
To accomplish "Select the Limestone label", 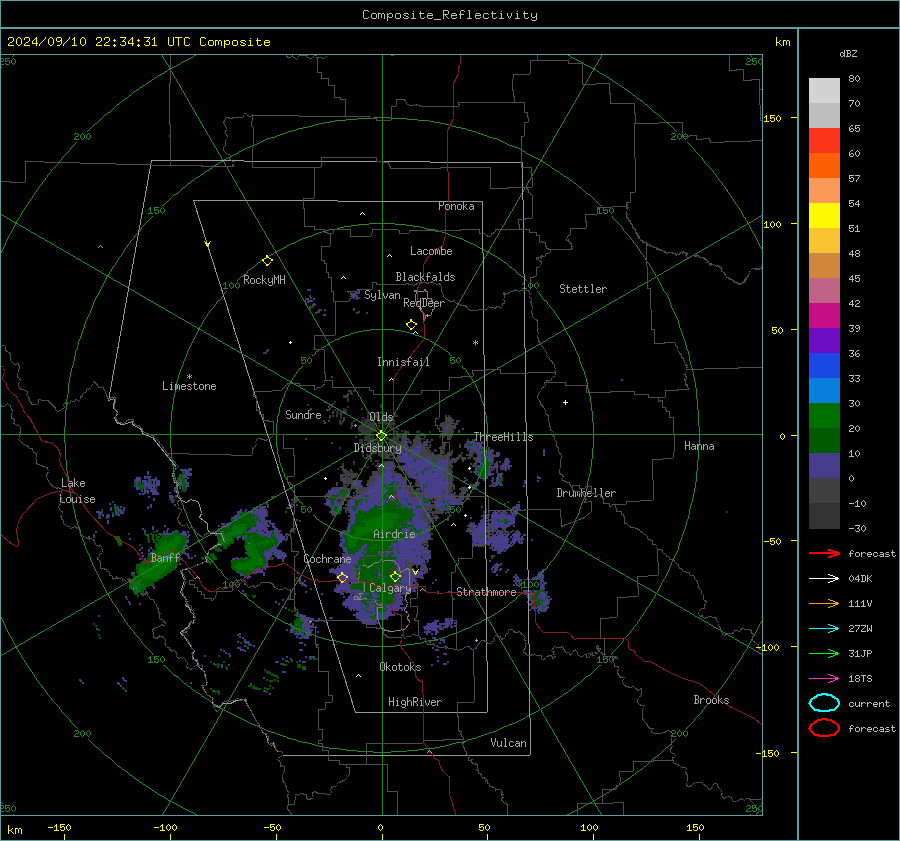I will (189, 386).
